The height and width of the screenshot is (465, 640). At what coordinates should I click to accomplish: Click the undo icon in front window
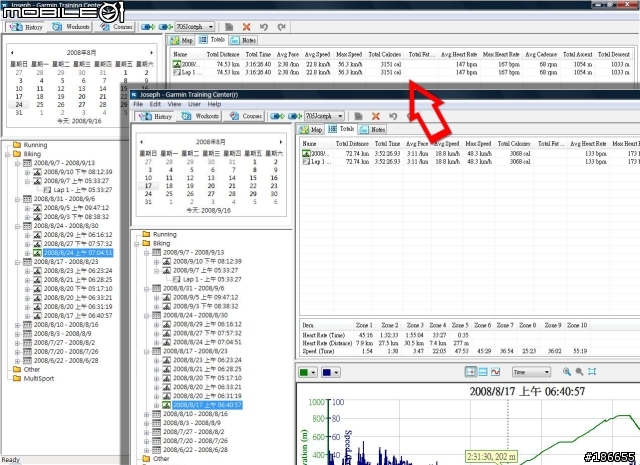(x=393, y=116)
